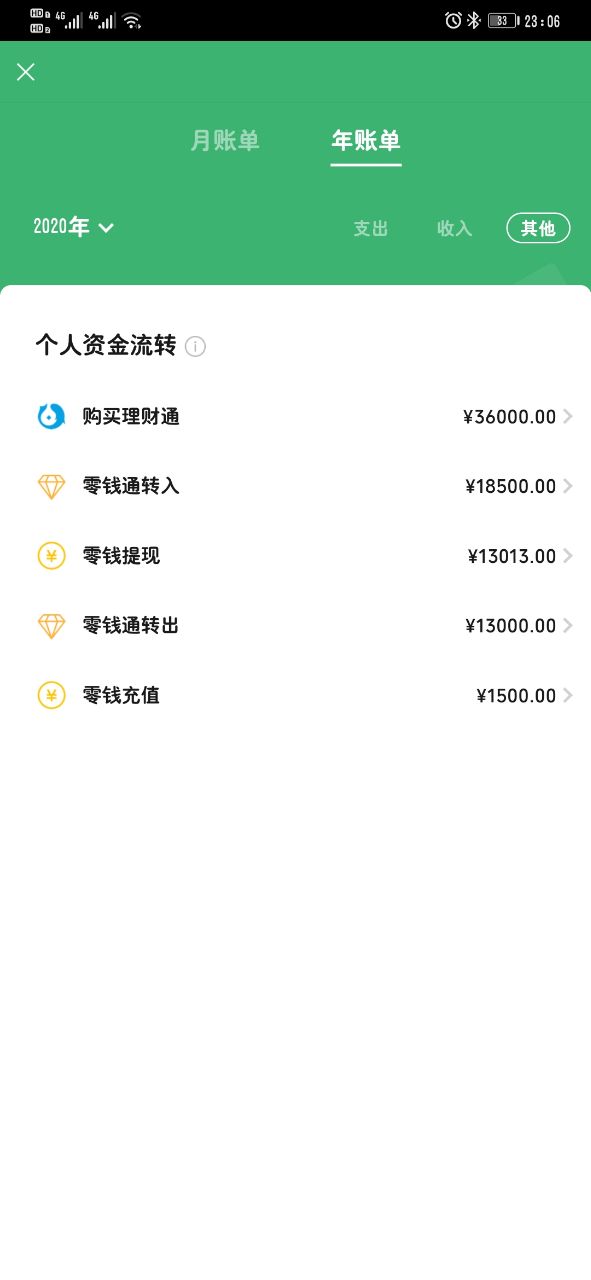The image size is (591, 1280).
Task: Tap the yen coin icon beside 零钱充值
Action: tap(51, 696)
